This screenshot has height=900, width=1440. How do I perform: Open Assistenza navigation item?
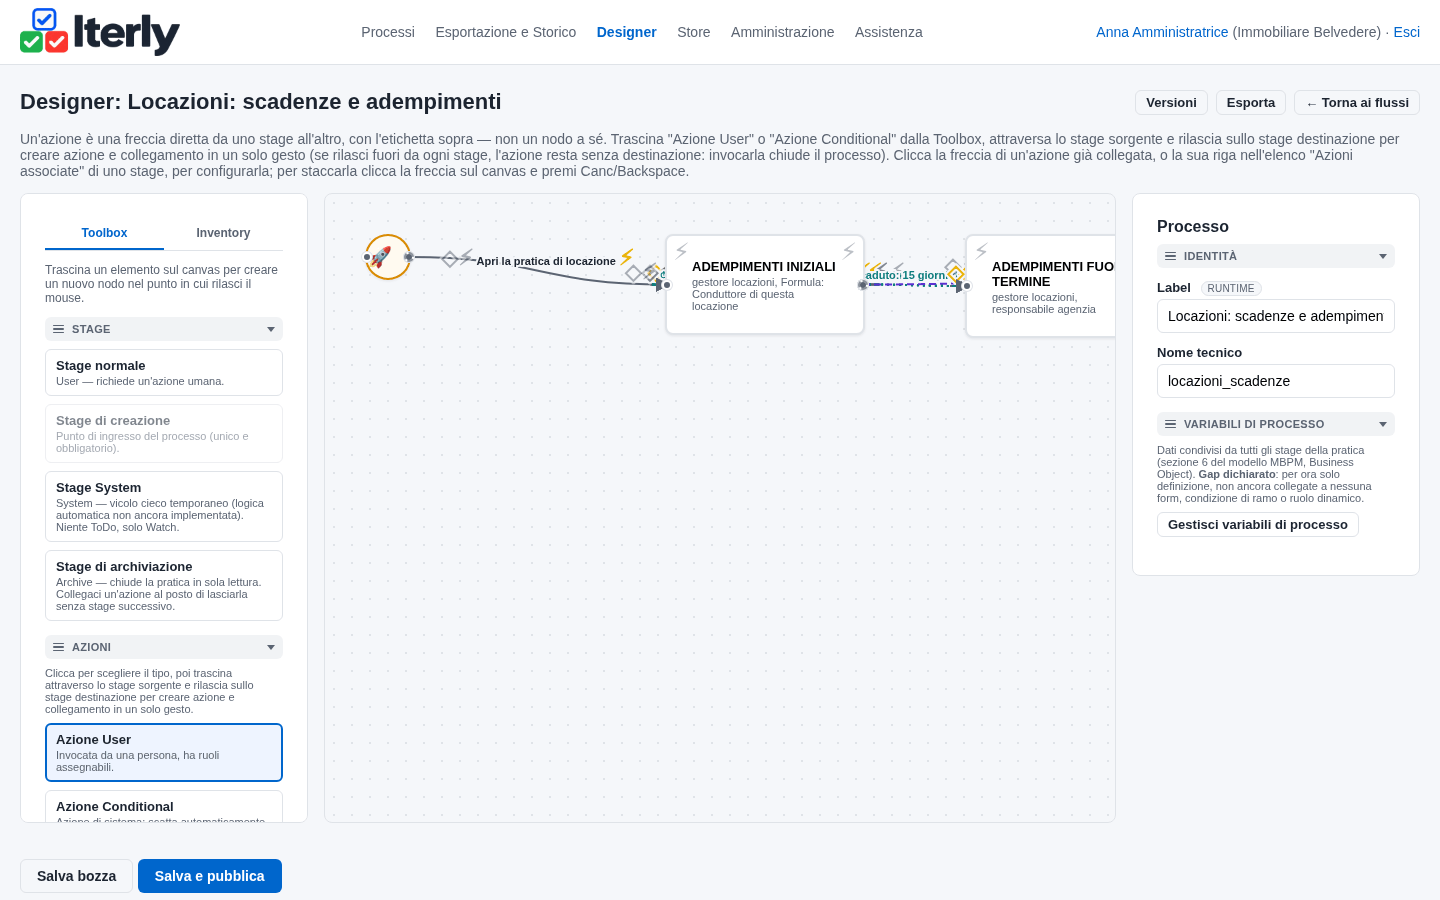pos(889,32)
